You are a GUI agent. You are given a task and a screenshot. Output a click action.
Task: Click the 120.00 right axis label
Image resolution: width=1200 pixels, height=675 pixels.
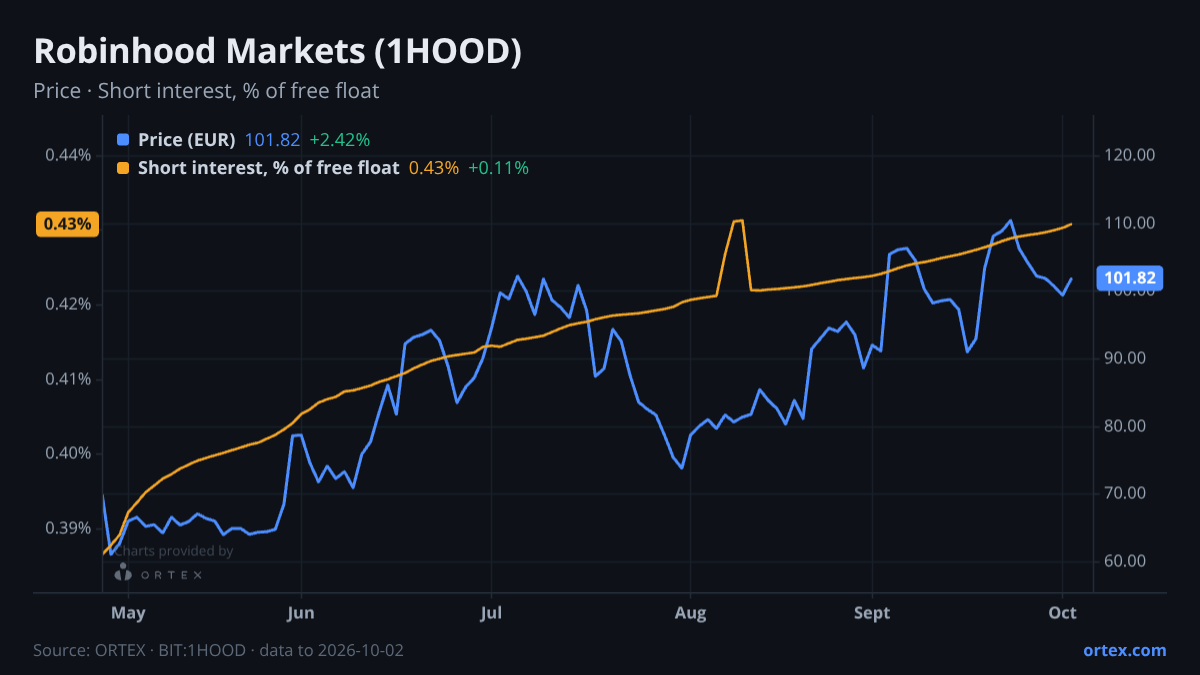(x=1130, y=155)
